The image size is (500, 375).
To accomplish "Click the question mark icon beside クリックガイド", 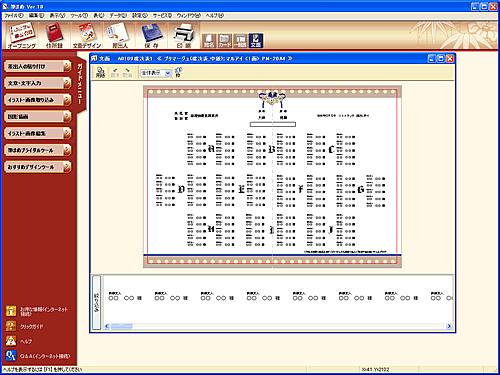I will coord(11,326).
